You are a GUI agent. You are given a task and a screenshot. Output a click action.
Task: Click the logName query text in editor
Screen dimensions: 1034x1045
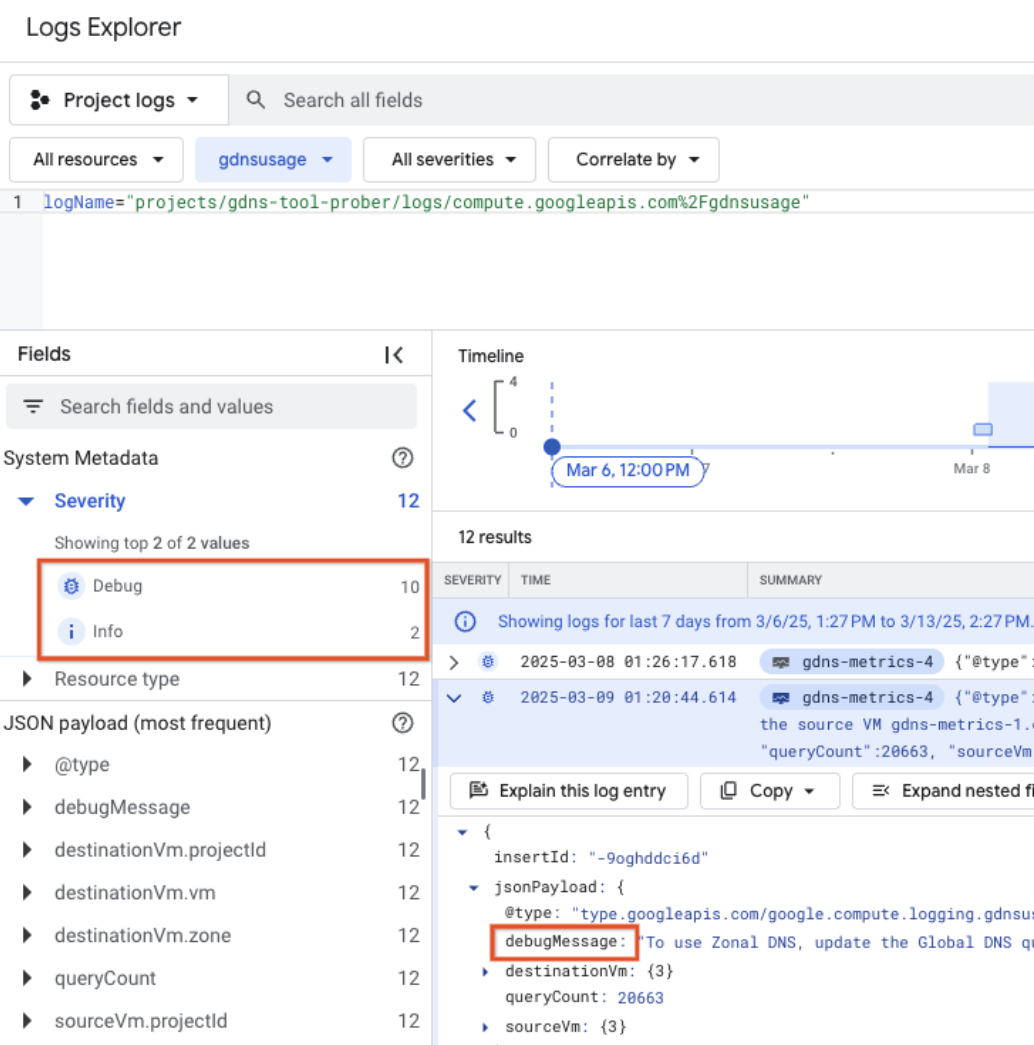pos(426,202)
